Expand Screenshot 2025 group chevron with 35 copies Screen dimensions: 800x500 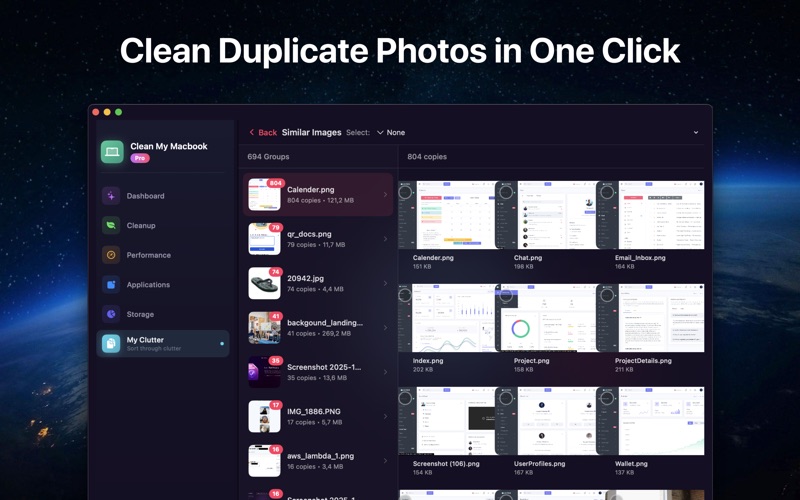click(x=385, y=372)
